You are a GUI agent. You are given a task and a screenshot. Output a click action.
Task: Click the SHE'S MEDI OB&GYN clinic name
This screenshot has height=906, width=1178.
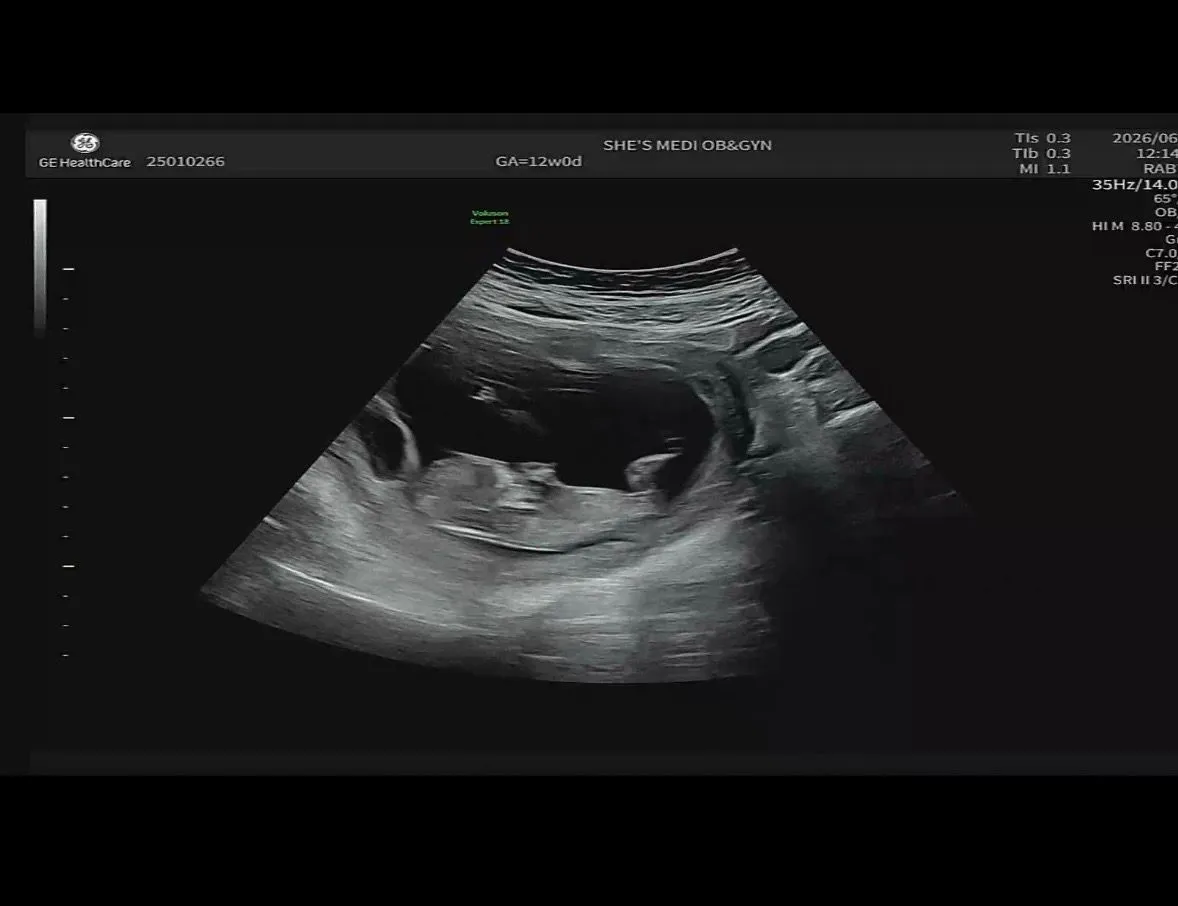coord(687,145)
